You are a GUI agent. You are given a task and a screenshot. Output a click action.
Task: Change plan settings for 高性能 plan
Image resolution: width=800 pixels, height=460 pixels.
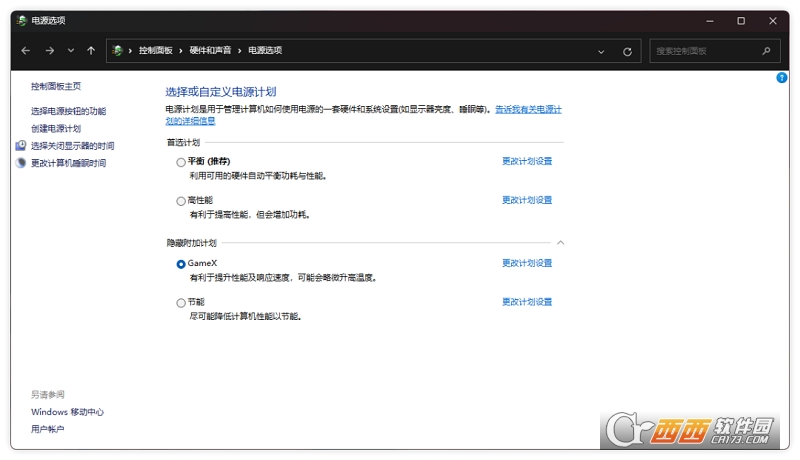click(x=527, y=200)
